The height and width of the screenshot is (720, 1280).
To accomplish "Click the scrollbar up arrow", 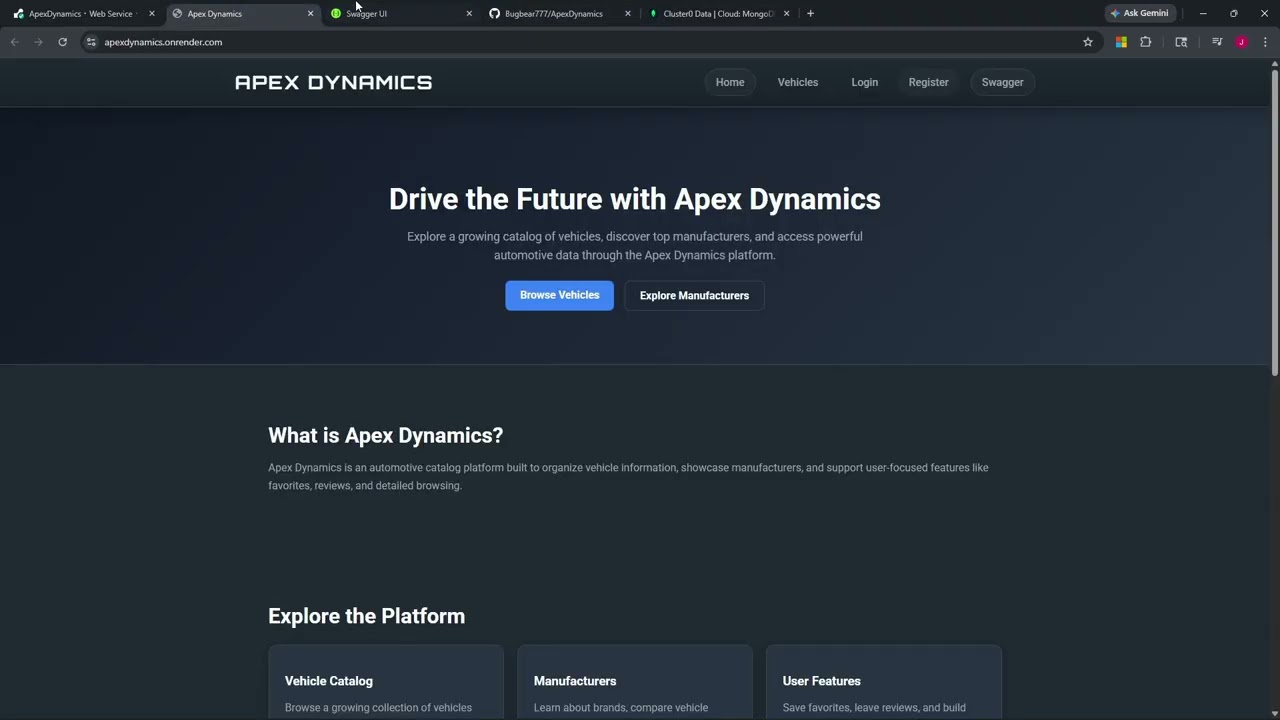I will click(x=1274, y=64).
